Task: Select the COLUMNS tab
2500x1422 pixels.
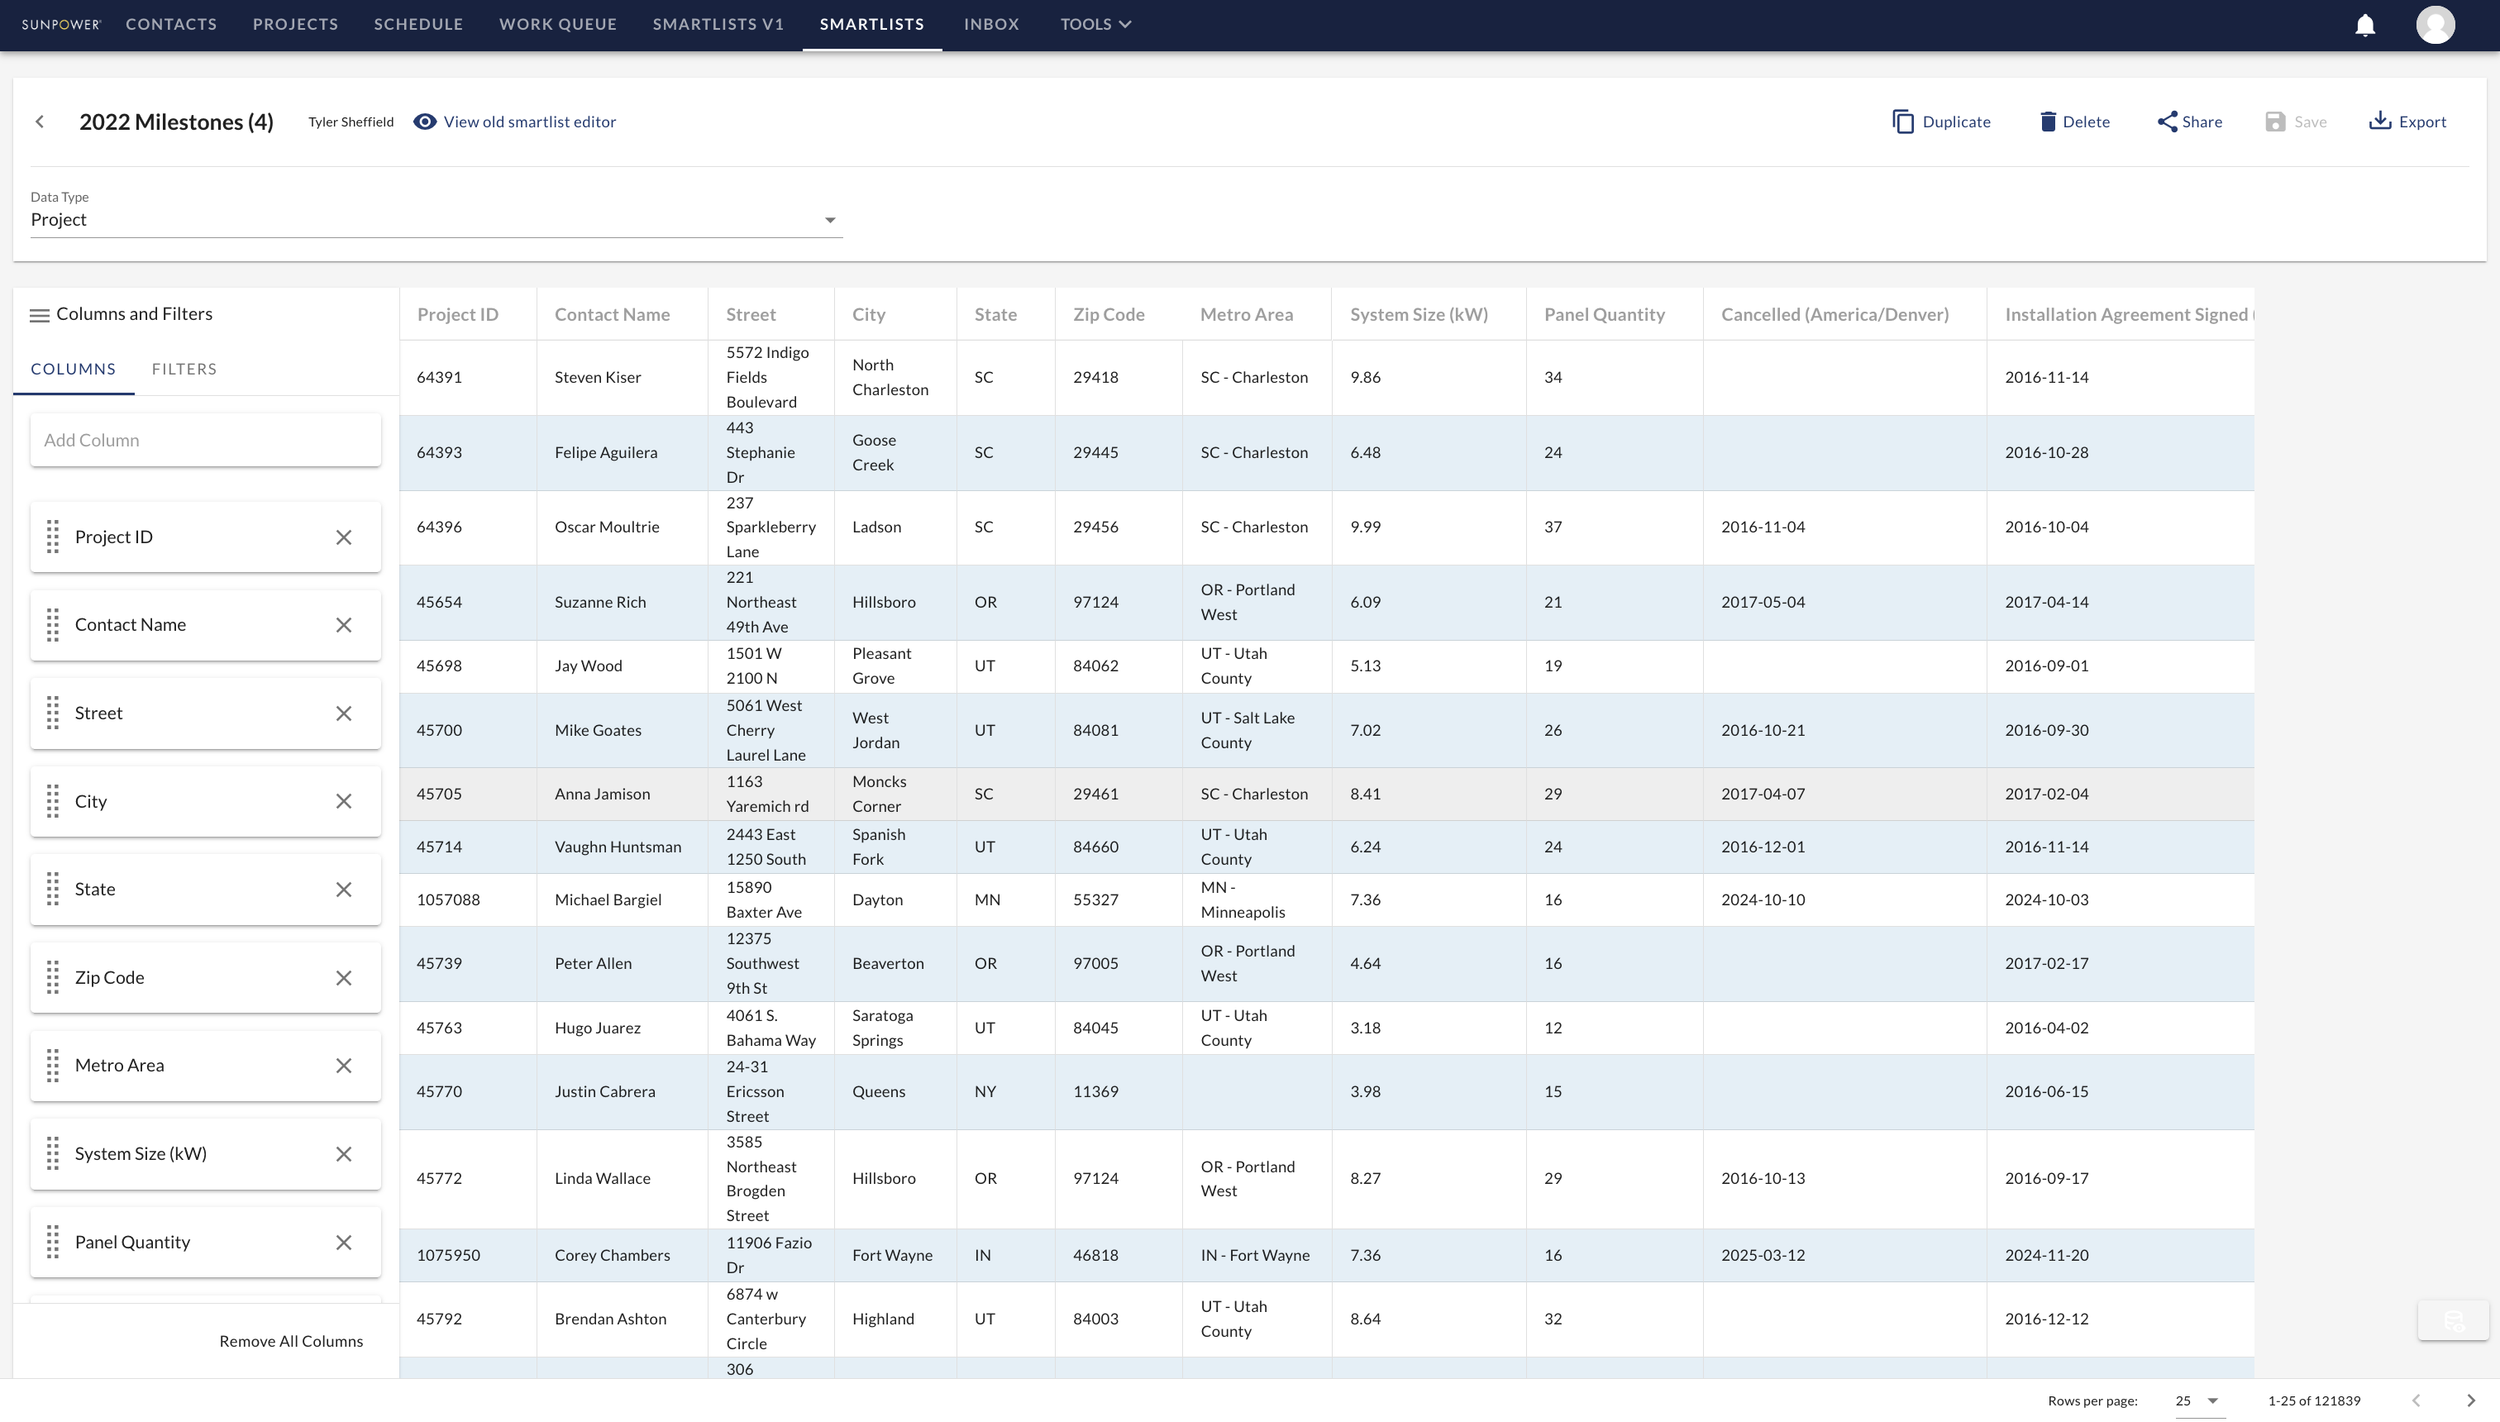Action: pos(73,368)
